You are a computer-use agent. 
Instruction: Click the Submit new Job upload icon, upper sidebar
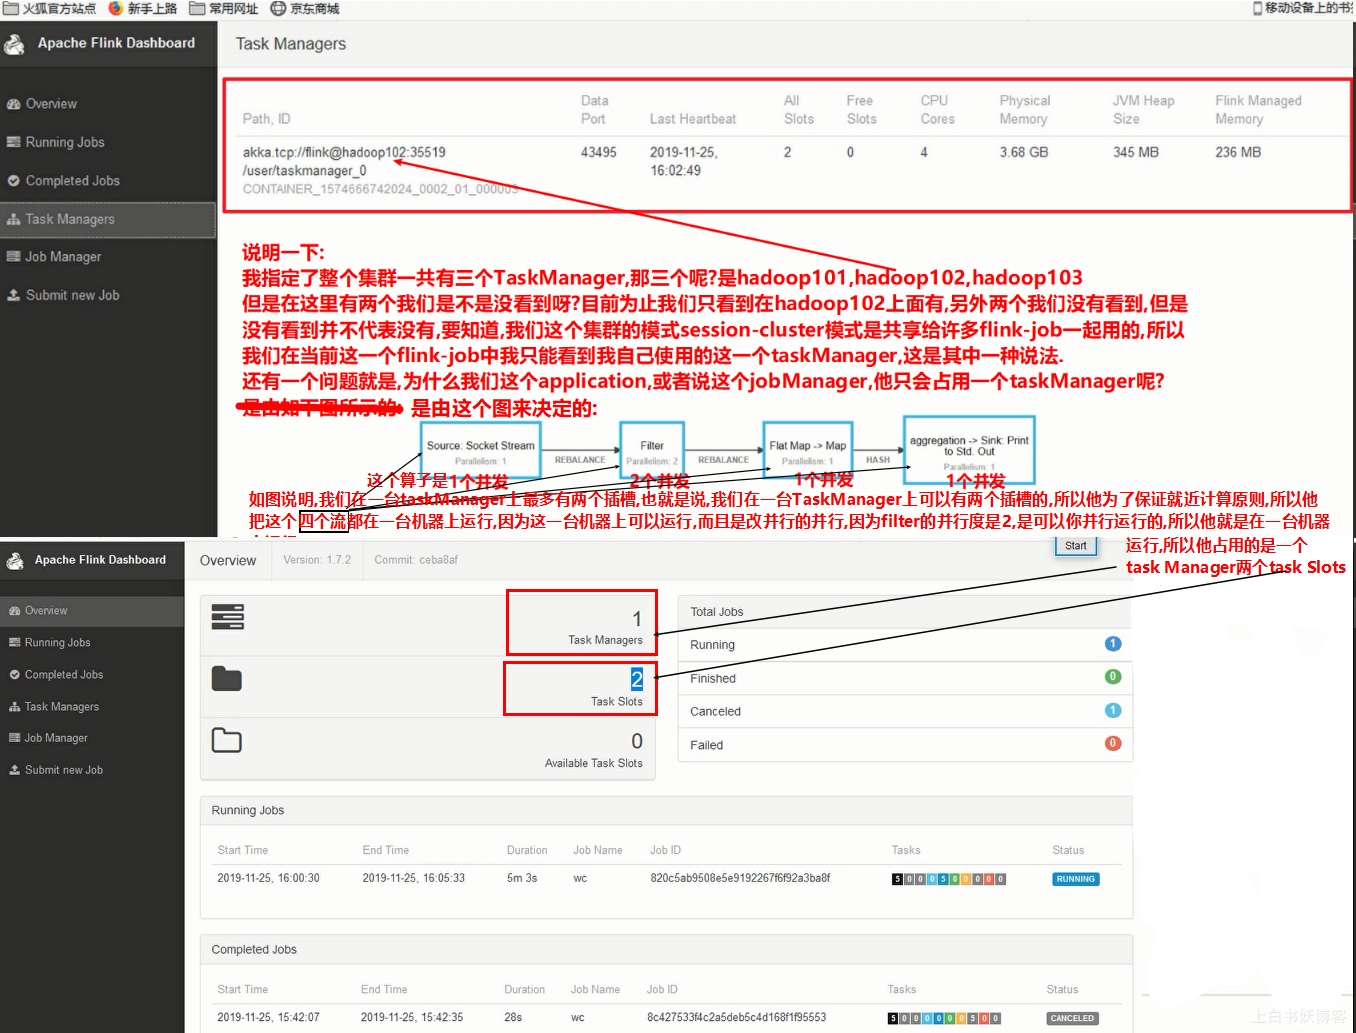[14, 295]
